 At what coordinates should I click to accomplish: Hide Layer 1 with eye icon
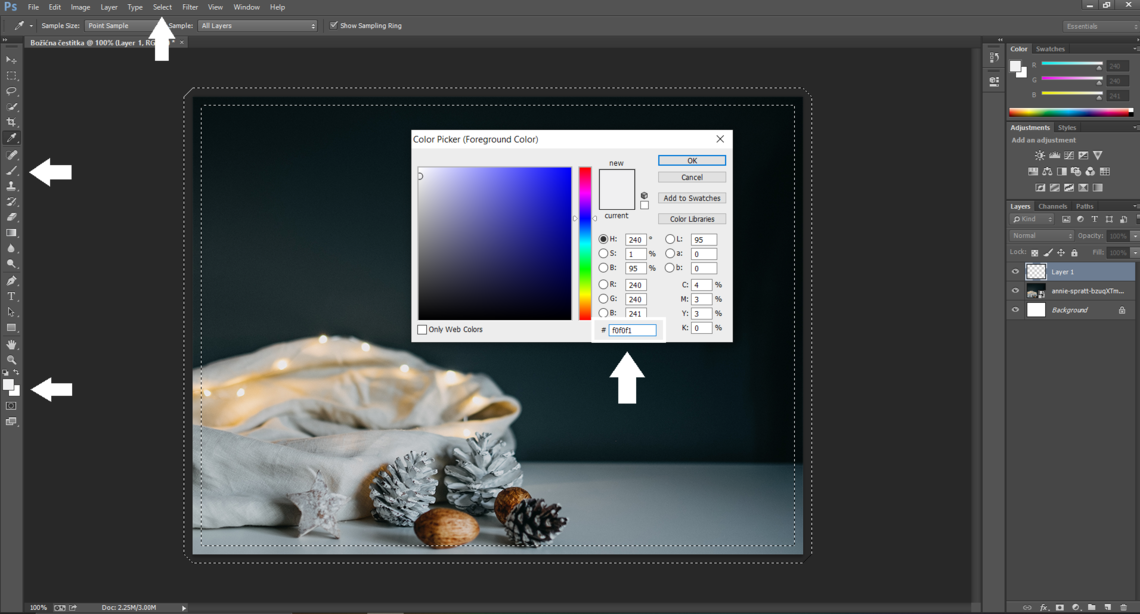pos(1015,272)
